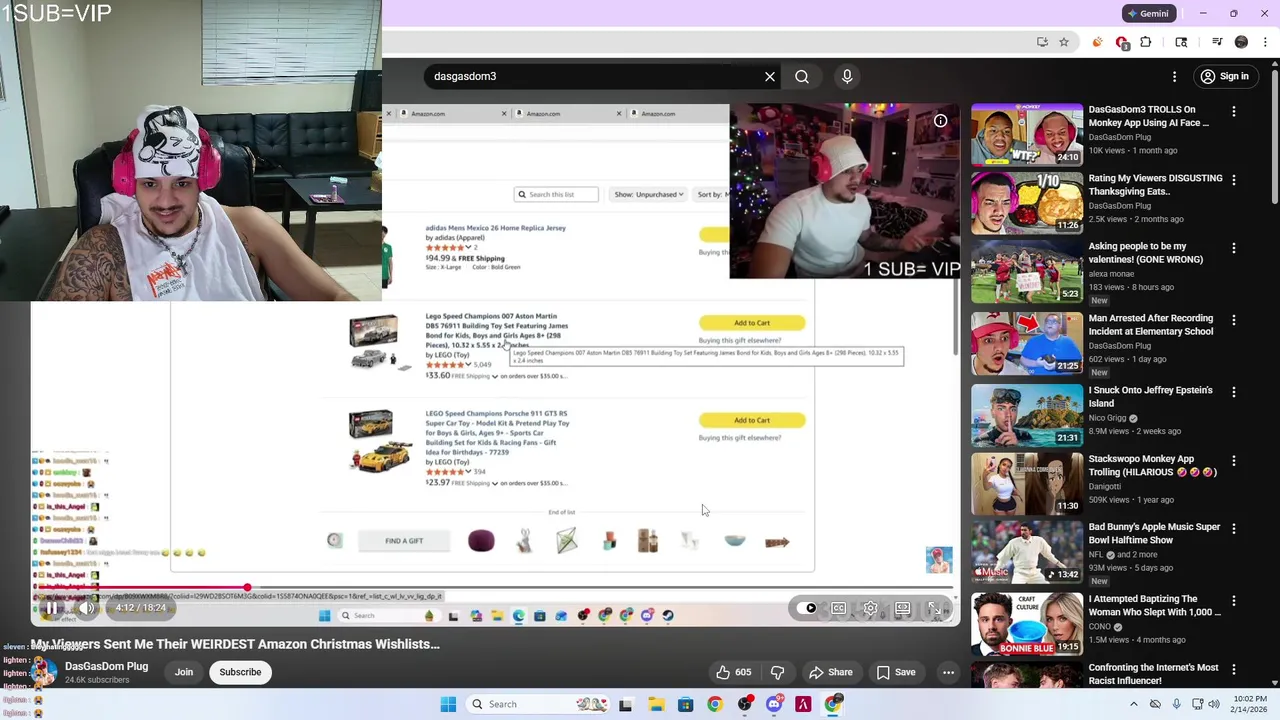
Task: Open the orange extension icon in Chrome toolbar
Action: click(1098, 42)
